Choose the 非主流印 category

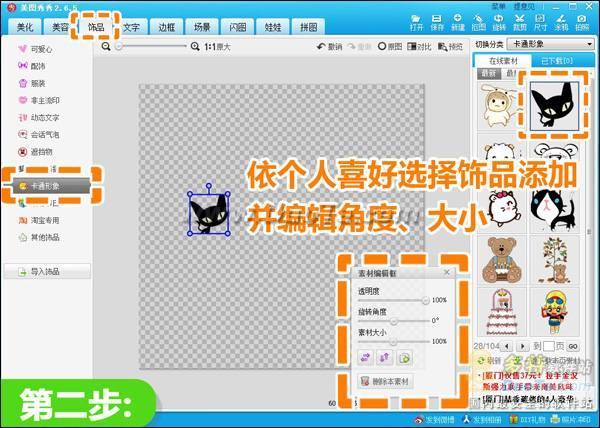pos(39,100)
